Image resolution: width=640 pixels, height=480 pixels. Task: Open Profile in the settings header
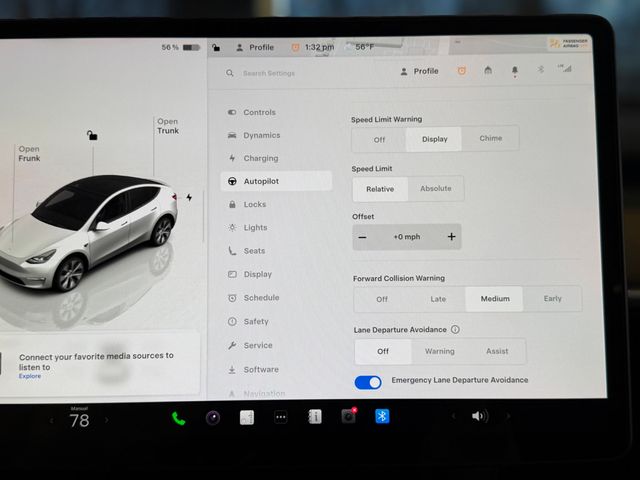pyautogui.click(x=419, y=71)
